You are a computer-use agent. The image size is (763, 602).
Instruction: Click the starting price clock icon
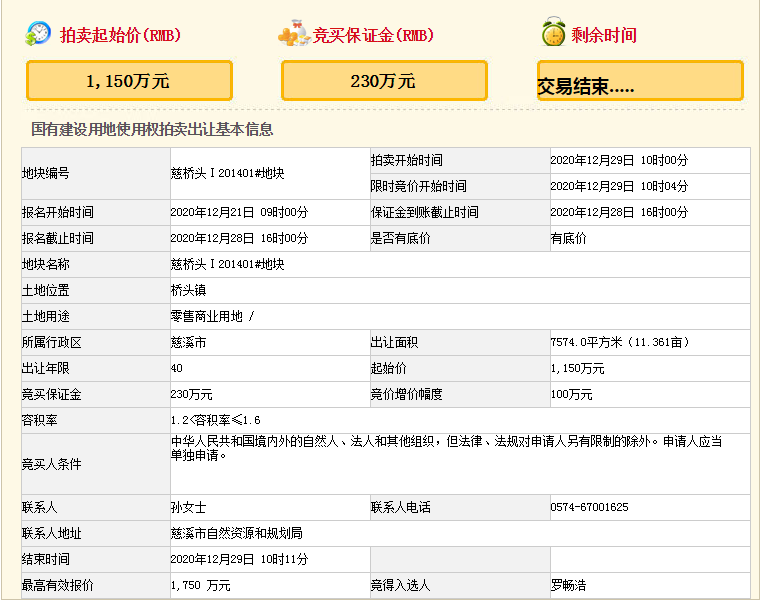click(38, 33)
